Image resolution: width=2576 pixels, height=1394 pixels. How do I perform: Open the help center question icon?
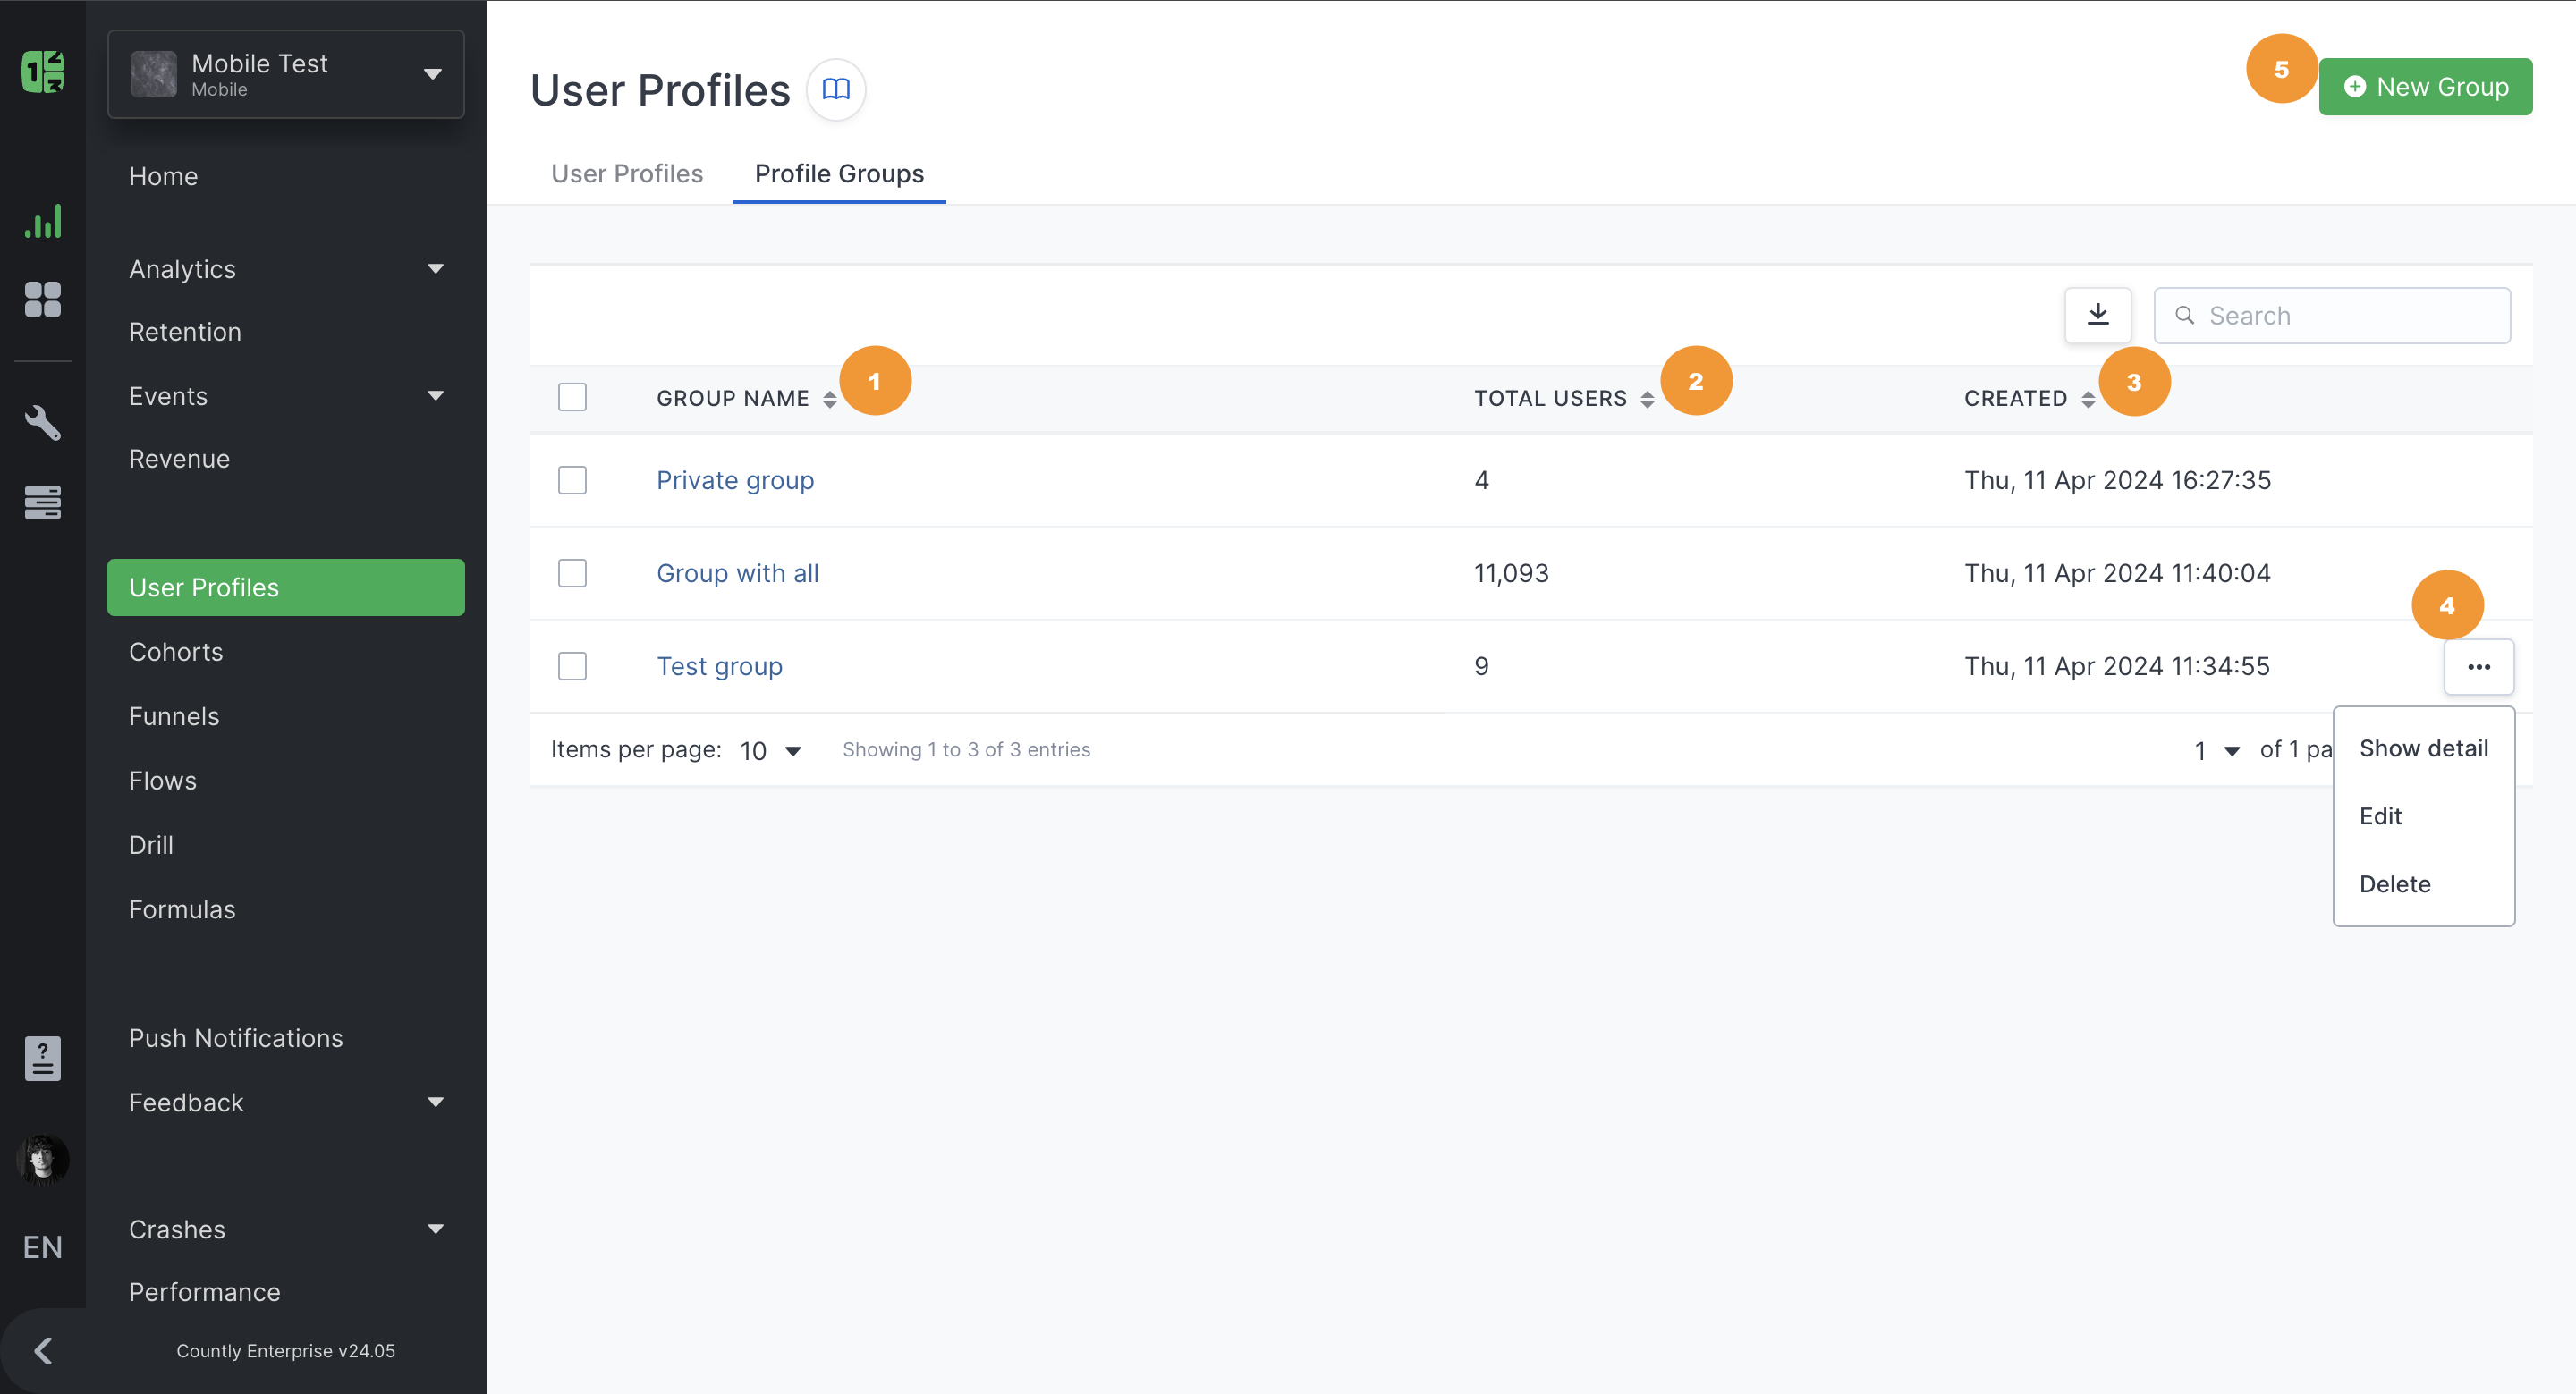point(43,1058)
